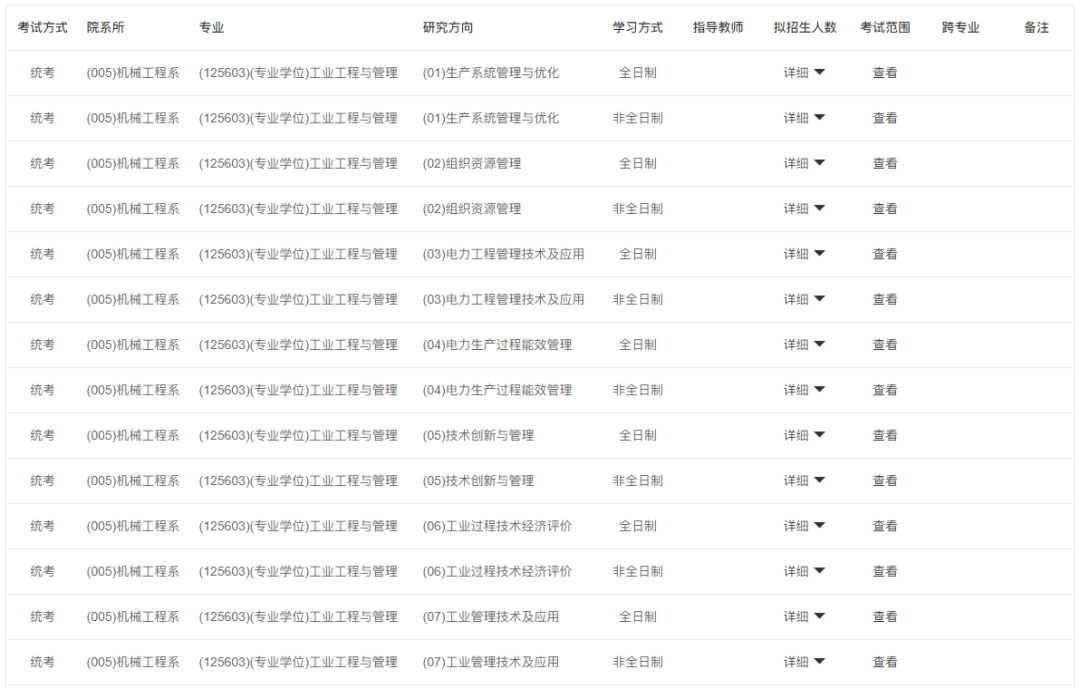The image size is (1080, 689).
Task: Click 查看 for part-time (02)组织资源管理
Action: (885, 209)
